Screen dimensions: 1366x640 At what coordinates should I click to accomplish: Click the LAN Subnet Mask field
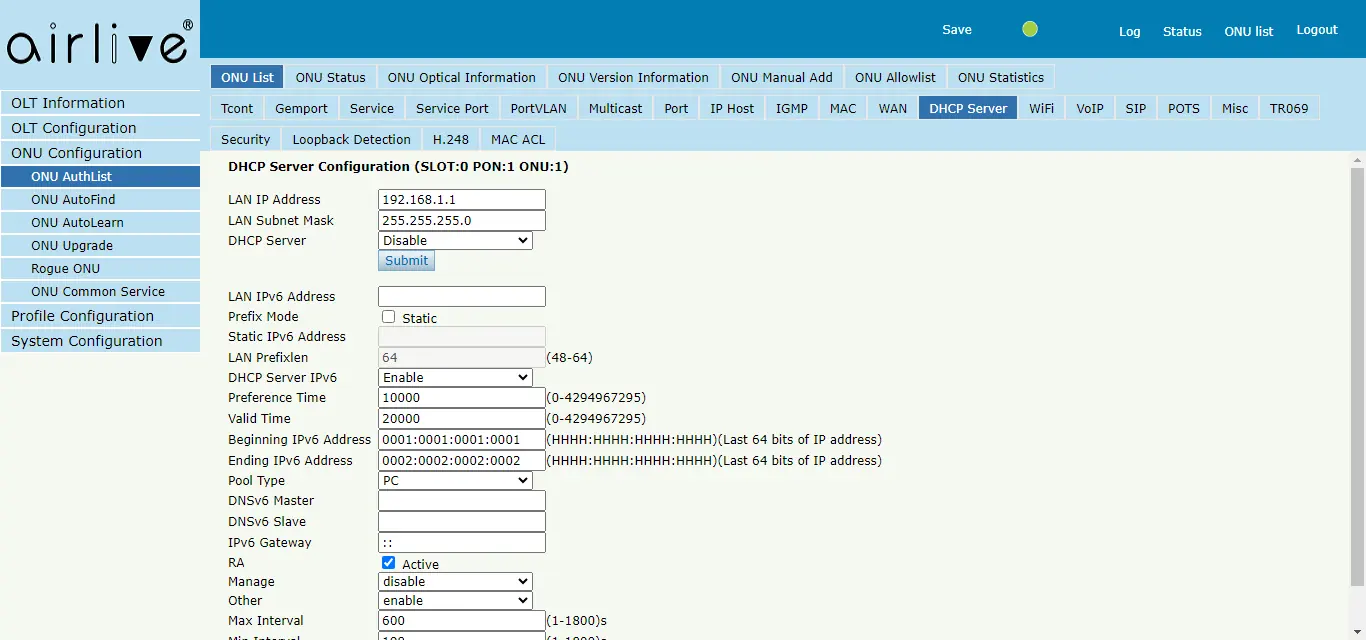(462, 220)
